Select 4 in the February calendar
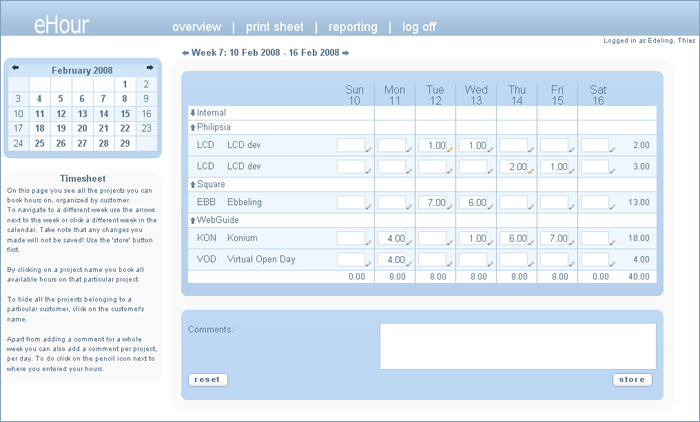 click(40, 99)
